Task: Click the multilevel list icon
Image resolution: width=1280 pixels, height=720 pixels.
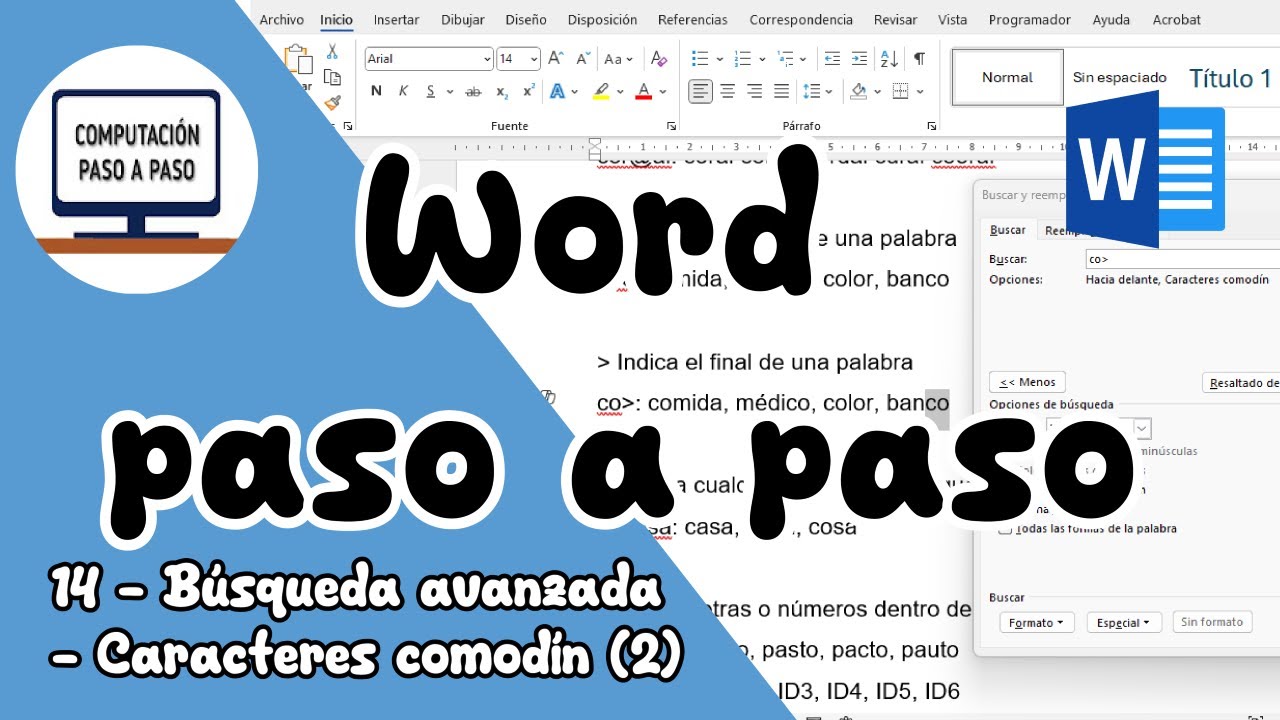Action: 785,59
